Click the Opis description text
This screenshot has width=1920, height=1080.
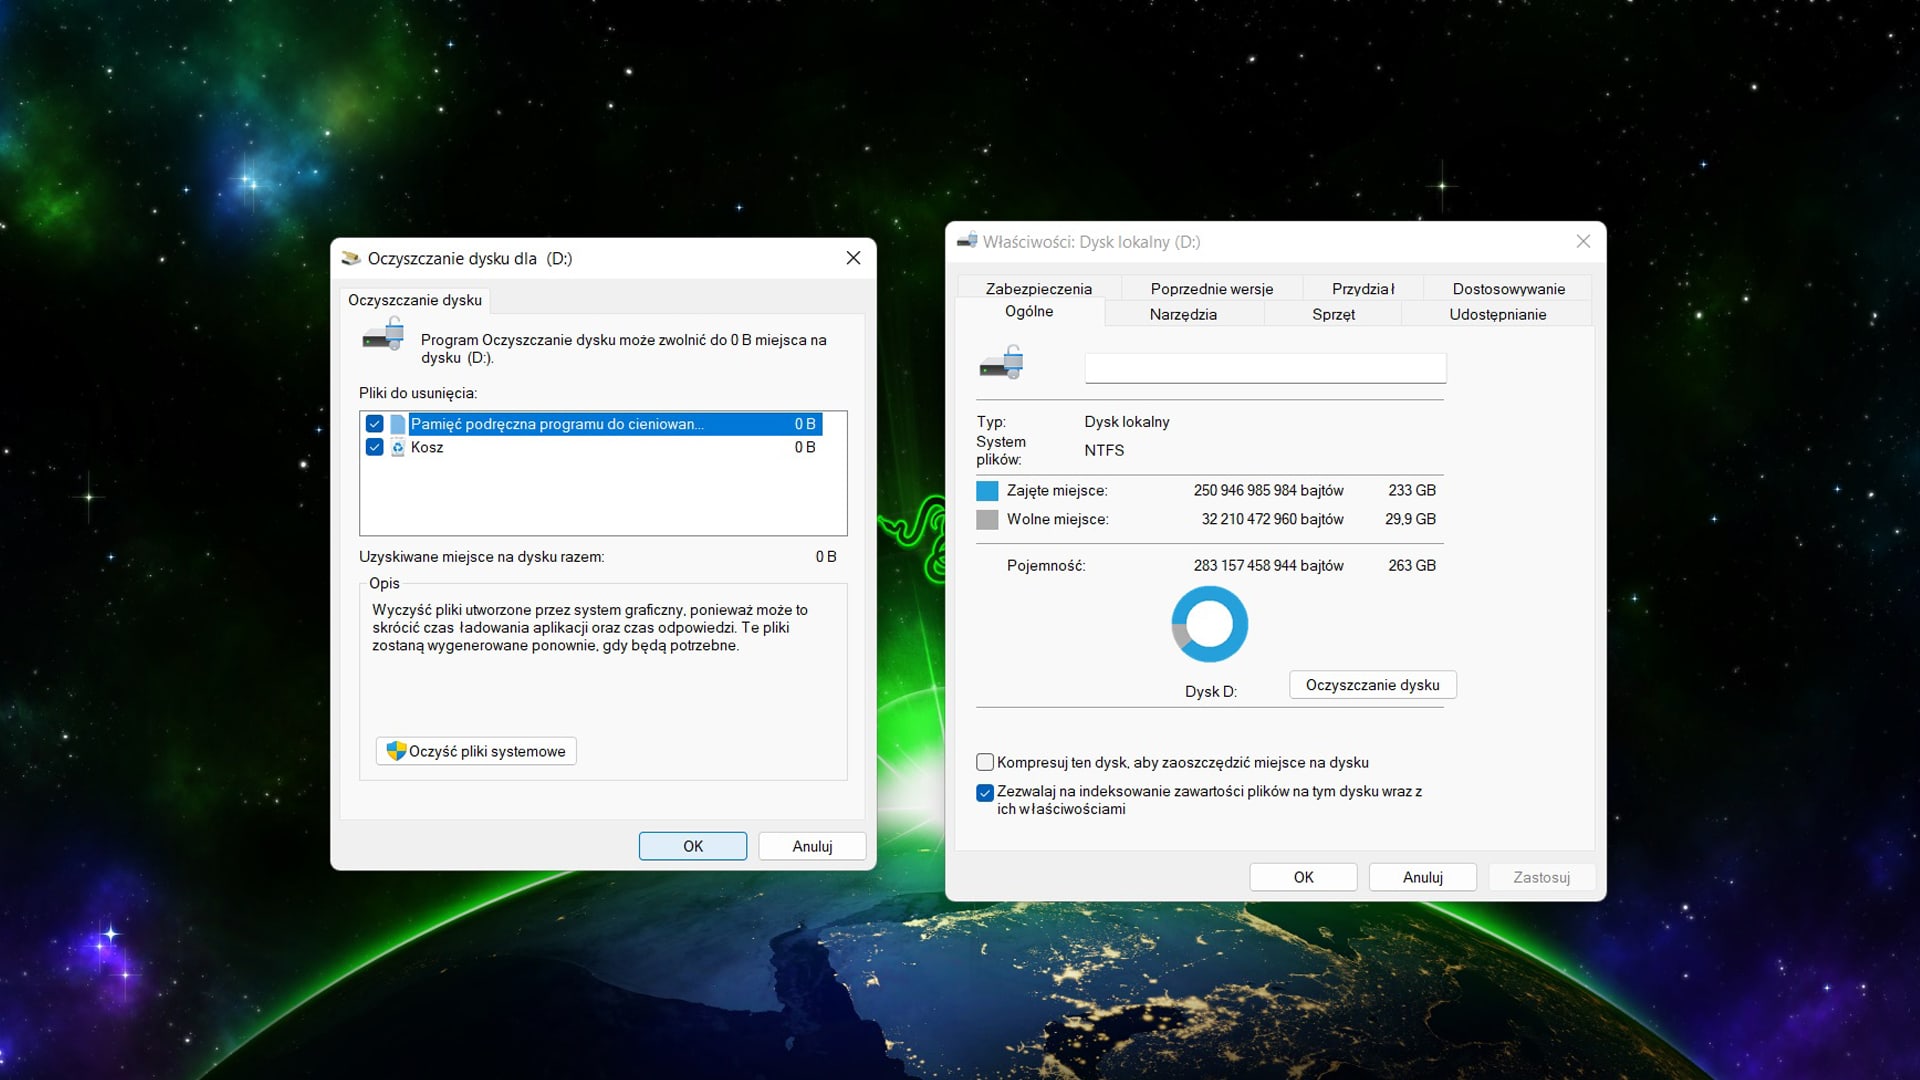click(590, 627)
